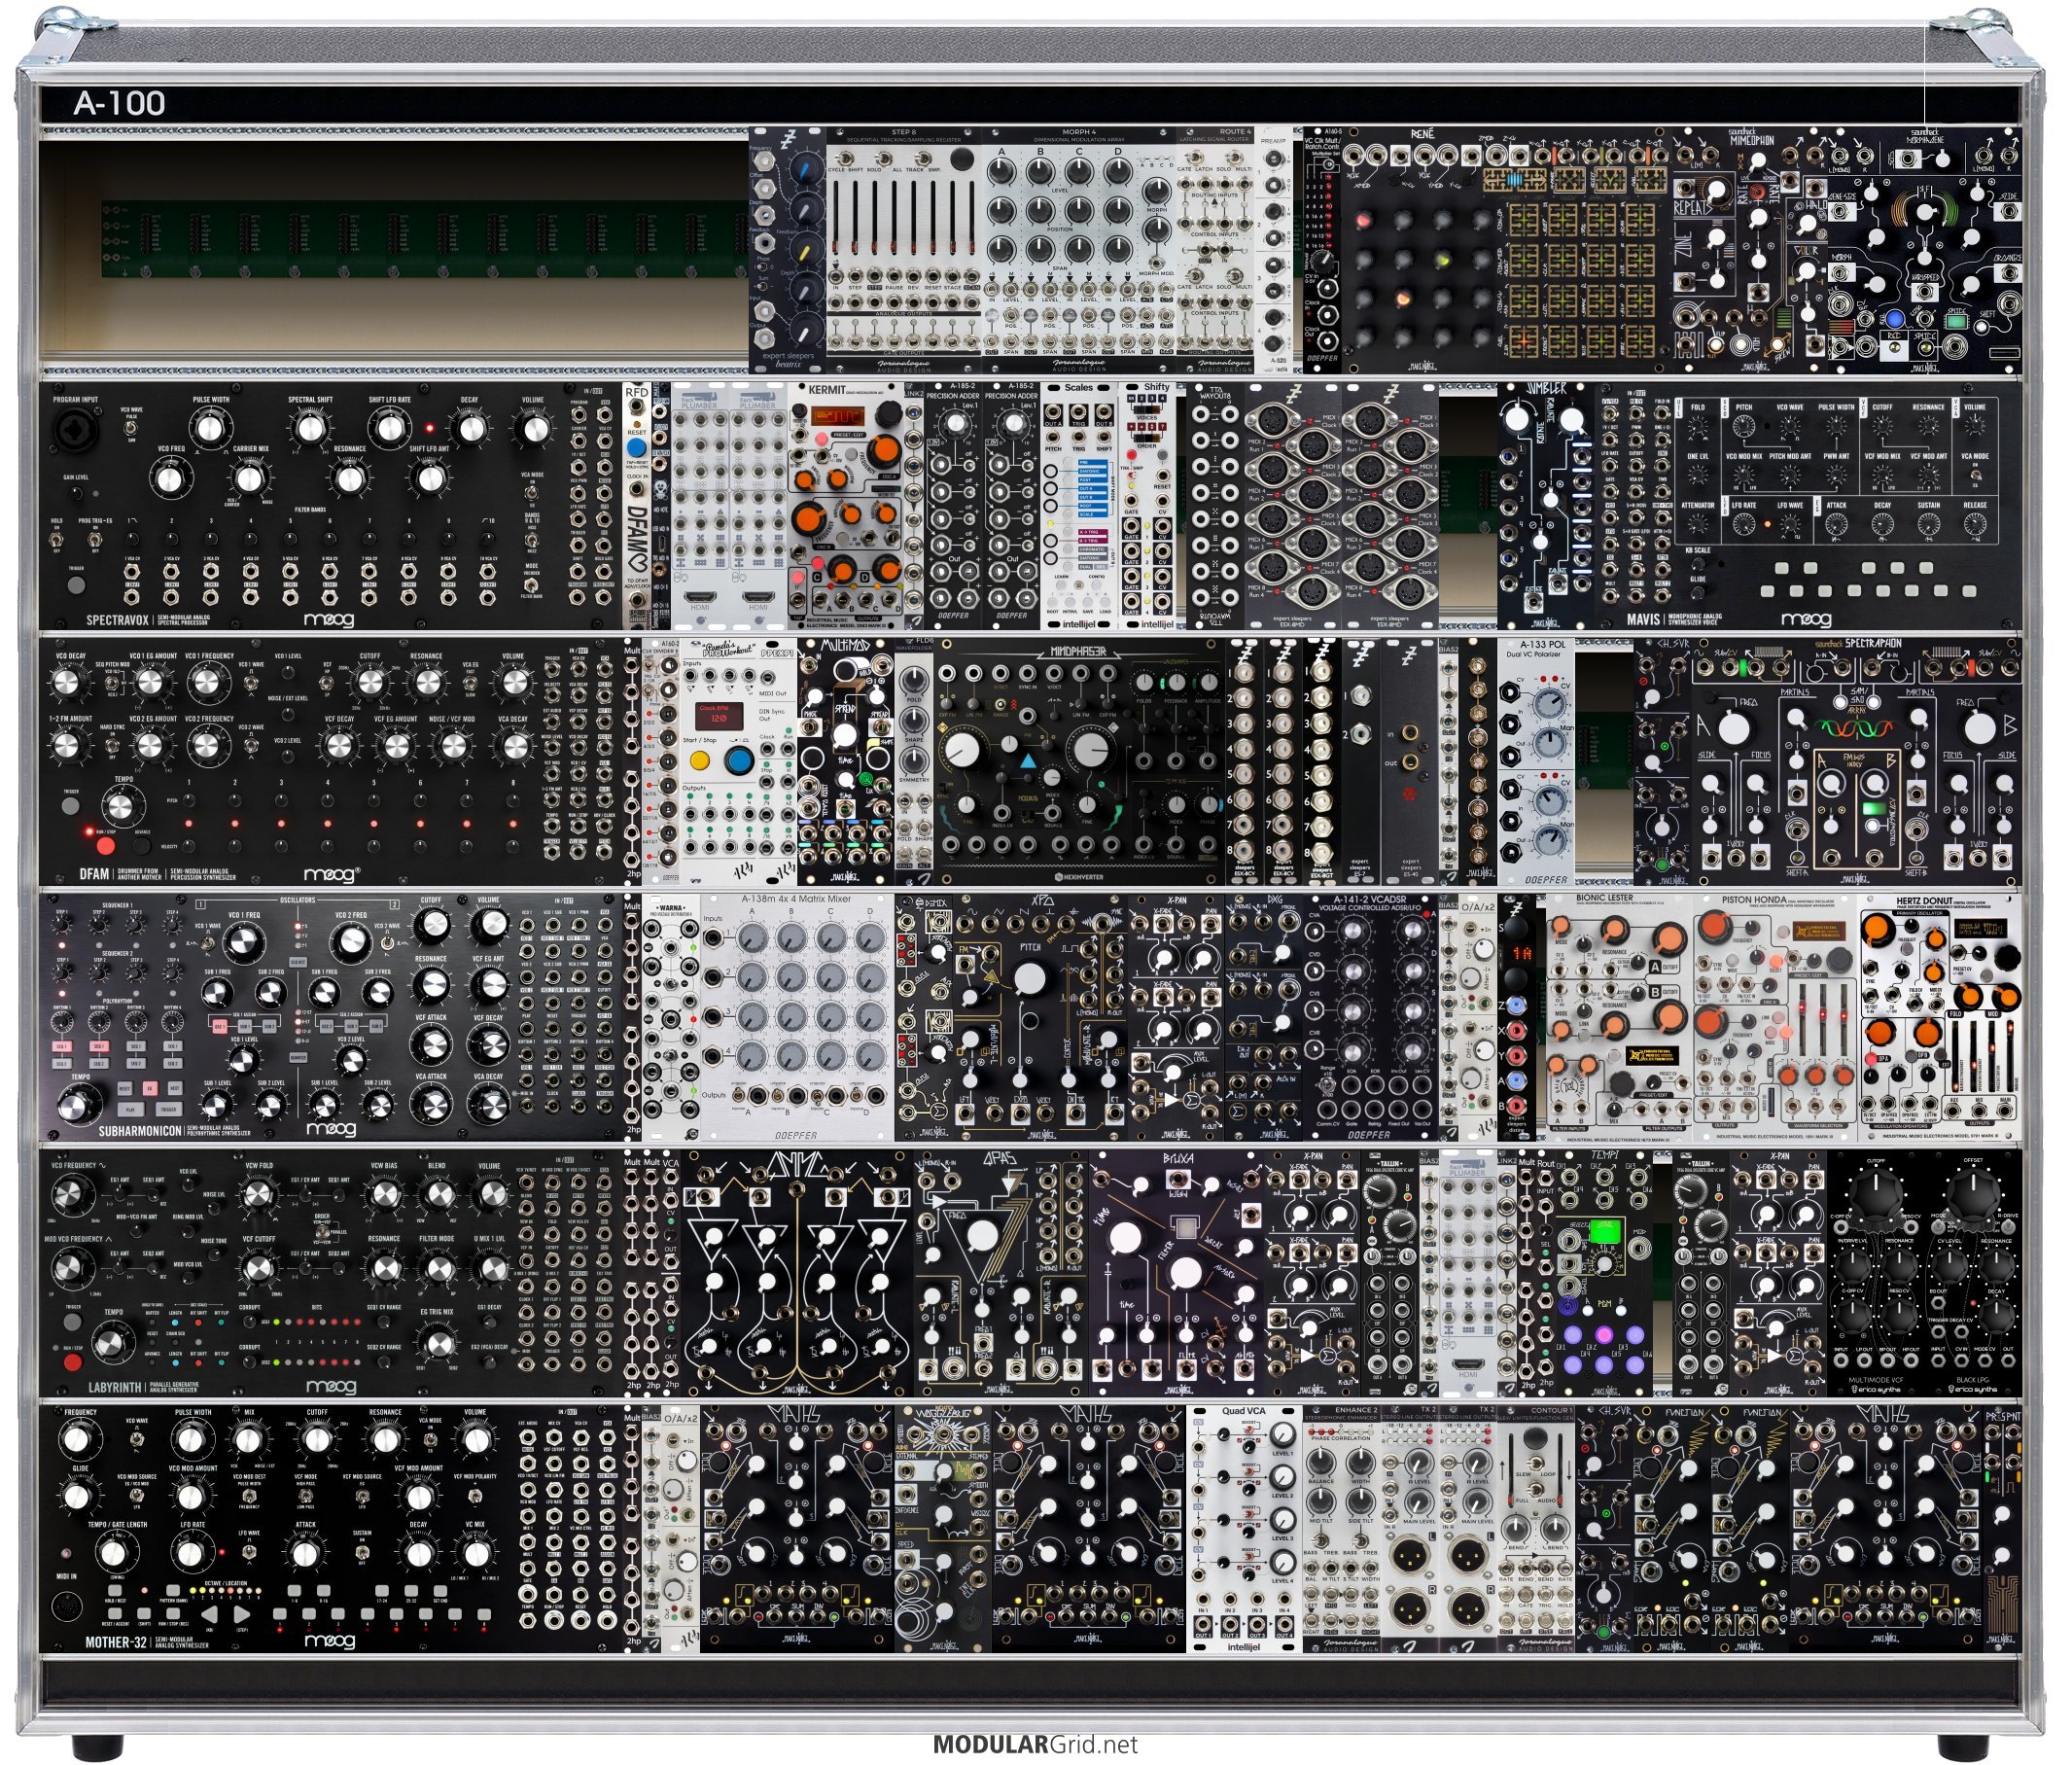The image size is (2072, 1765).
Task: Click the yellow Start/Stop button on Pamela's Workout
Action: click(700, 760)
